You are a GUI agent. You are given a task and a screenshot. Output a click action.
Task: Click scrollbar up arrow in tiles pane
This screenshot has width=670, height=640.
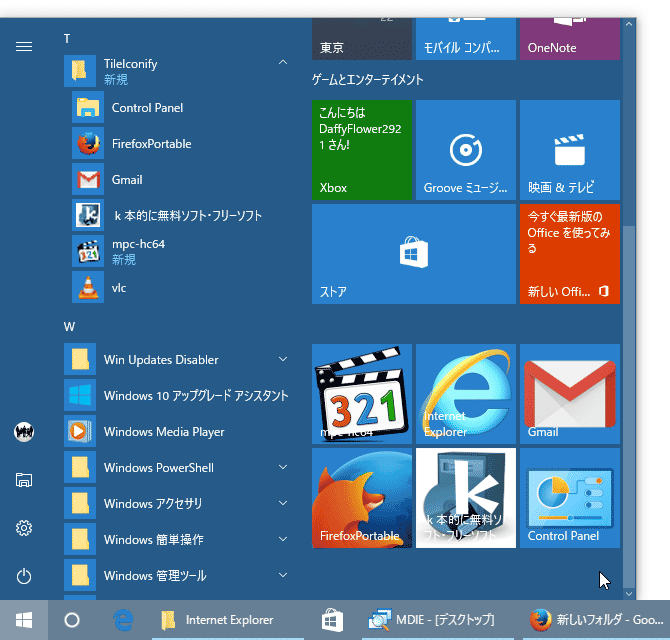tap(629, 24)
